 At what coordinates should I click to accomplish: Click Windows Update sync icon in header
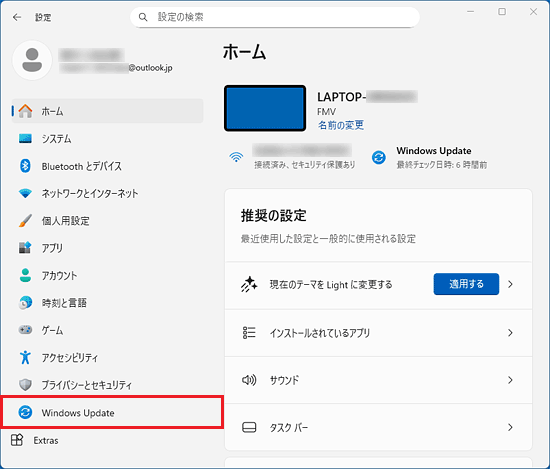tap(379, 158)
